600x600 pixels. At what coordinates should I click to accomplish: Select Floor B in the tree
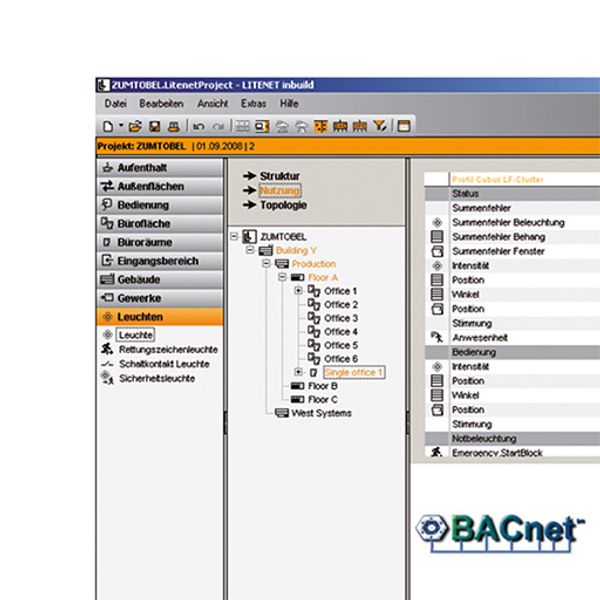click(323, 386)
